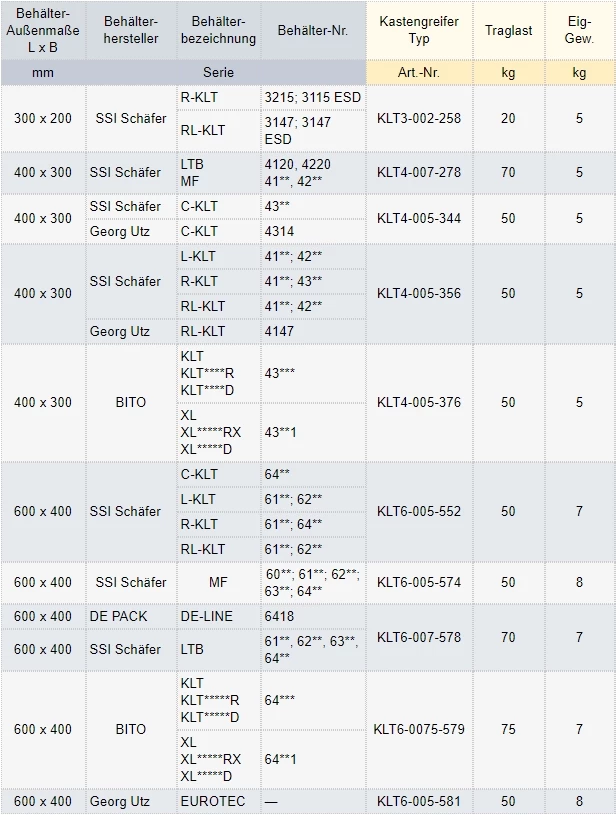Select the DE-LINE series cell
The image size is (616, 815).
206,616
